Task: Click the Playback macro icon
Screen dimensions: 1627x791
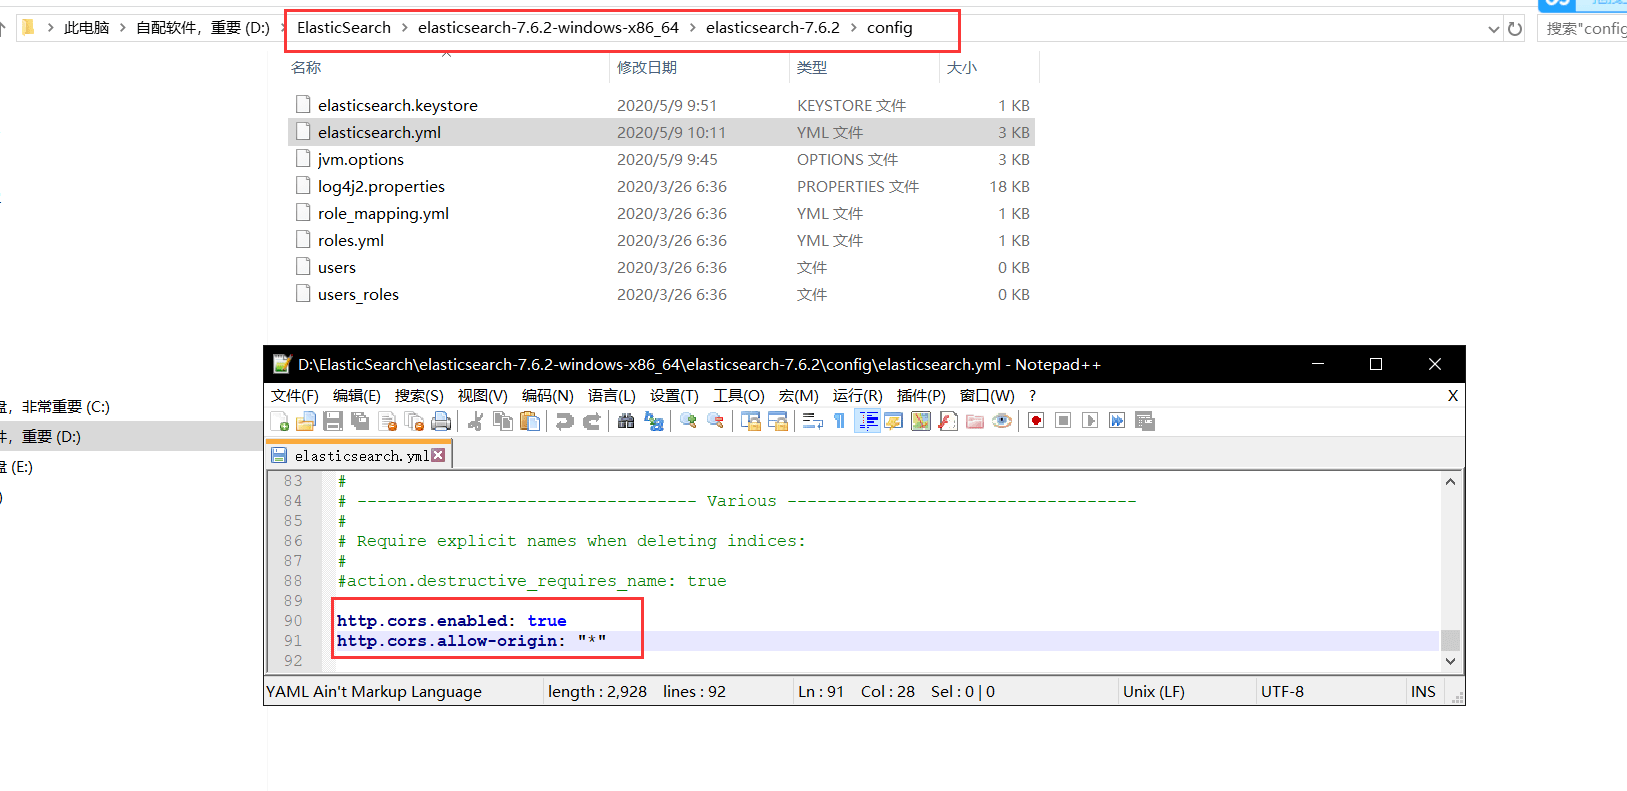Action: point(1090,421)
